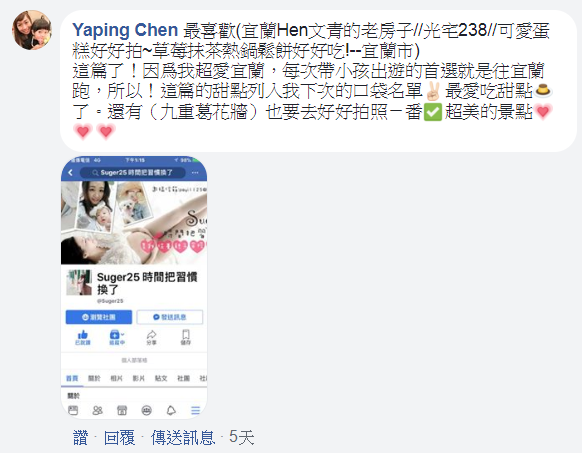Open Yaping Chen's name link

pyautogui.click(x=125, y=30)
